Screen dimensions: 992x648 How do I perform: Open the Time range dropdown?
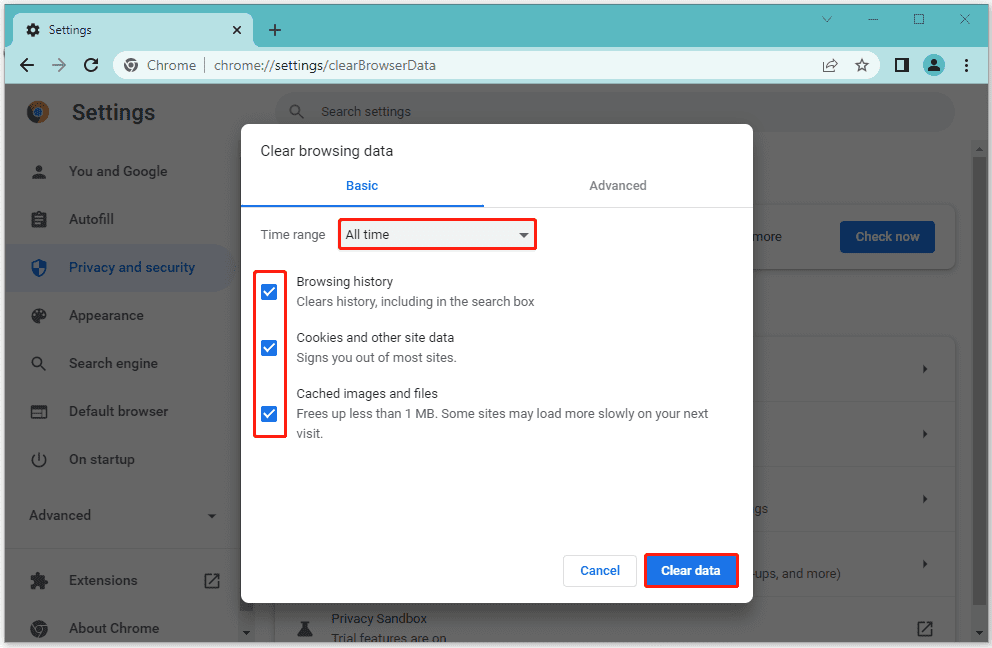(437, 235)
